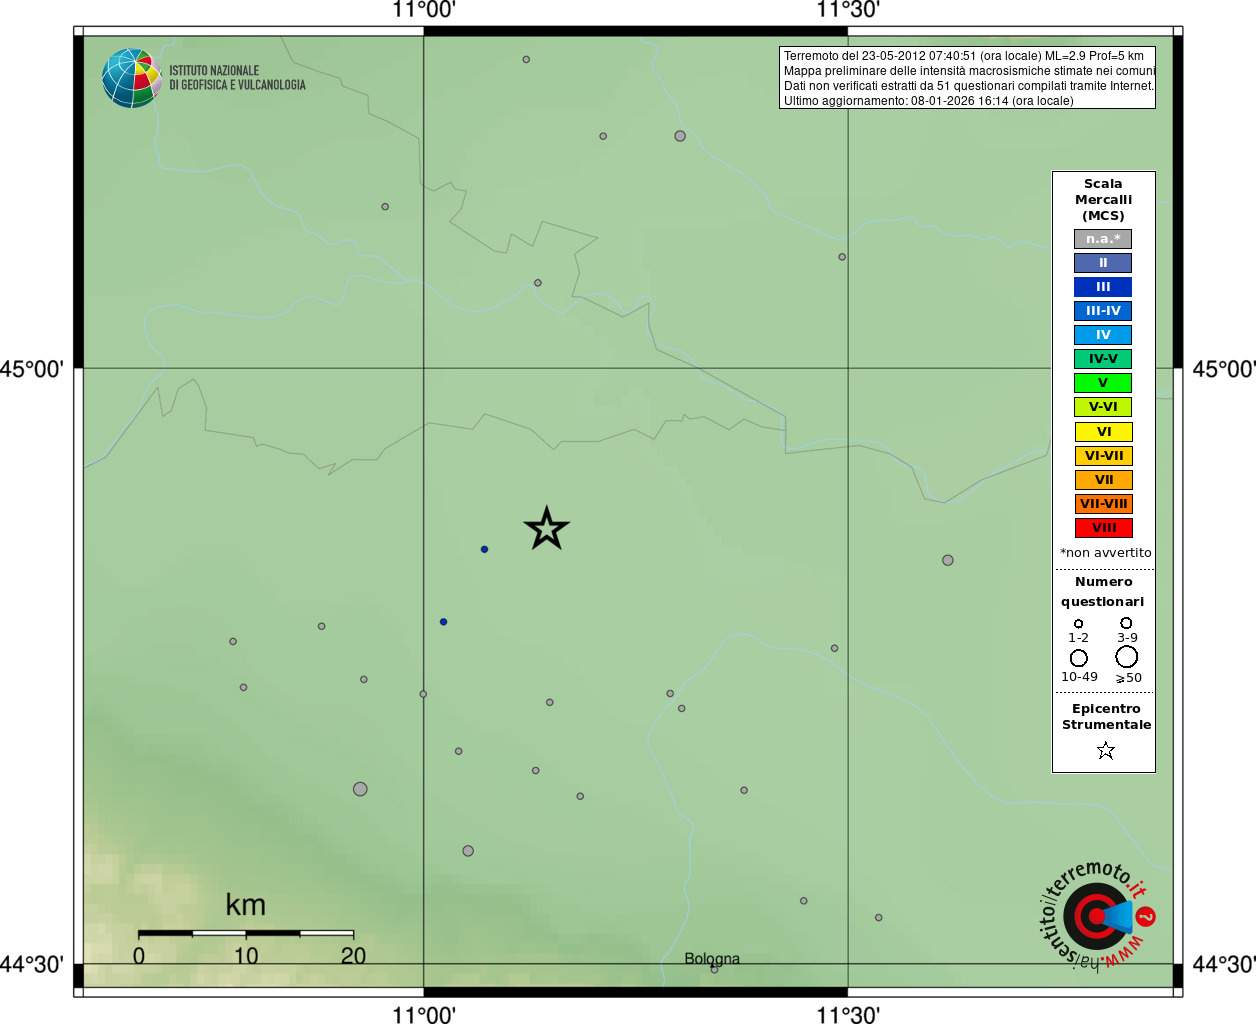The image size is (1256, 1024).
Task: Click the yellow VI intensity swatch
Action: 1103,432
